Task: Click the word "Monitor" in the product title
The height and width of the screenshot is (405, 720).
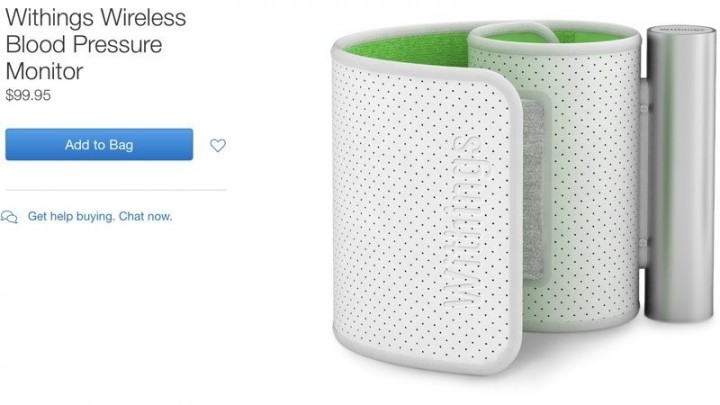Action: pos(45,71)
